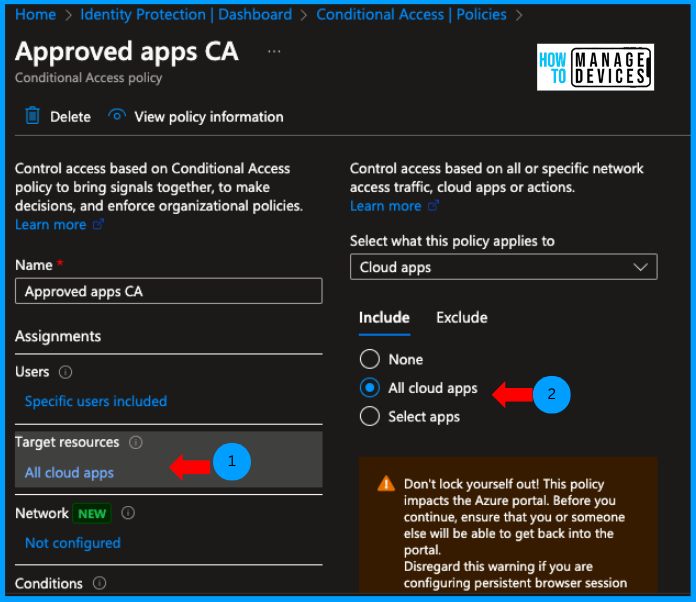Click the Users label
This screenshot has height=602, width=696.
[32, 372]
